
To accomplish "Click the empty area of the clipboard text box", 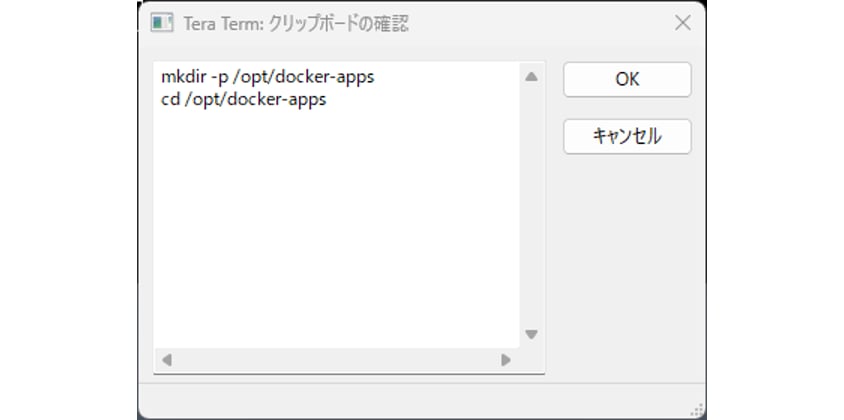I will (x=336, y=230).
